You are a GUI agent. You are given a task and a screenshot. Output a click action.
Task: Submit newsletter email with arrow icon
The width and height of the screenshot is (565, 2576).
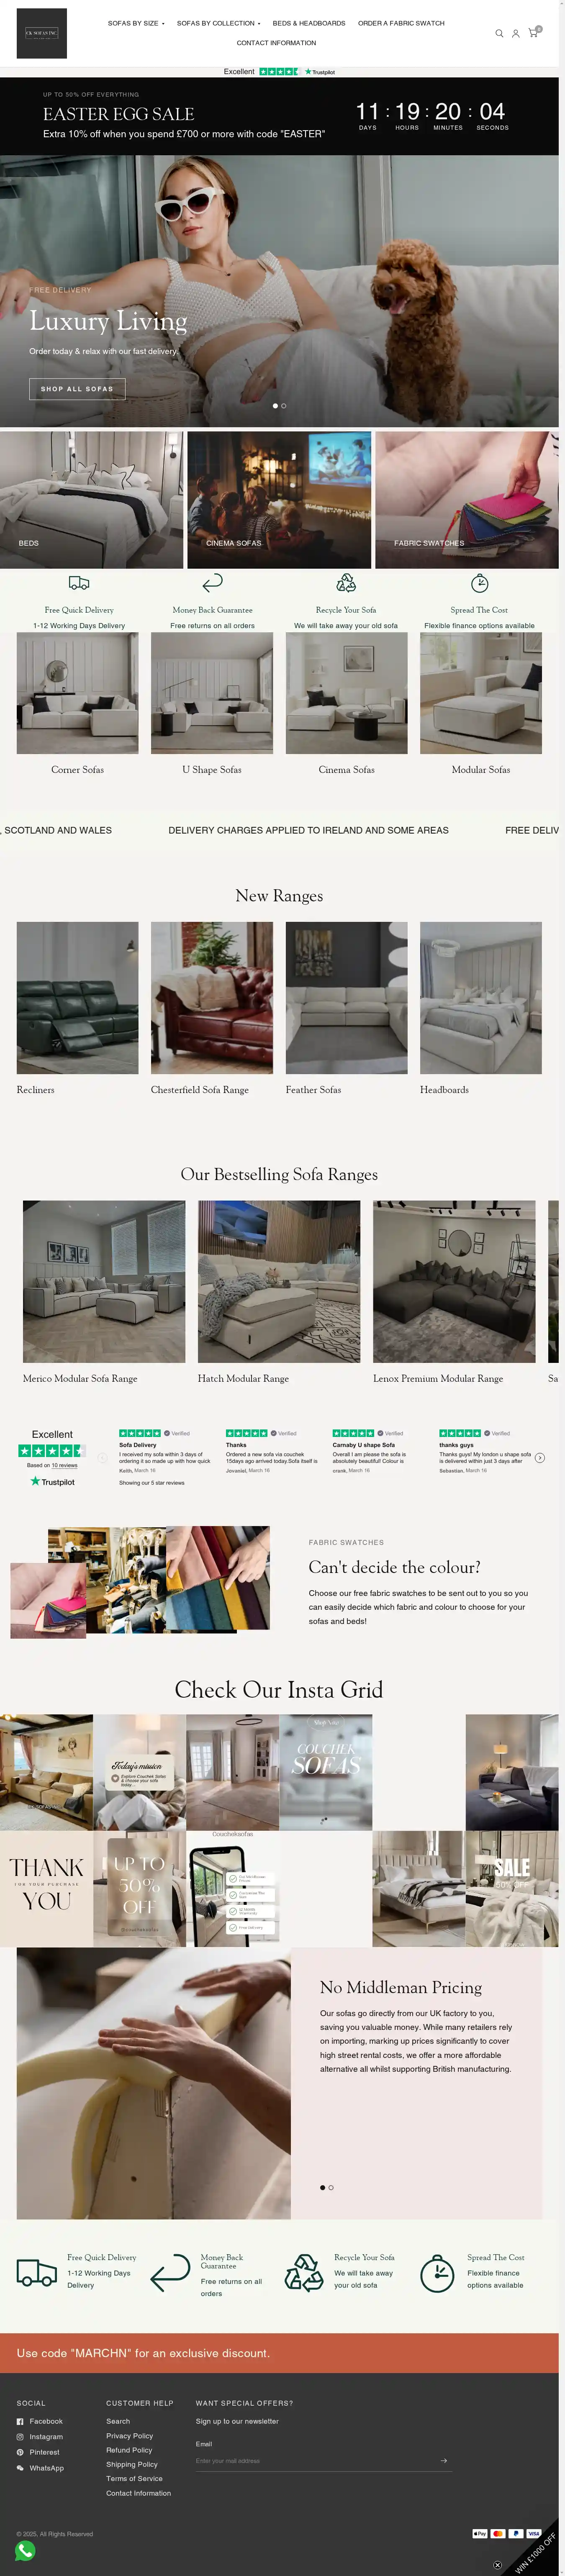443,2460
